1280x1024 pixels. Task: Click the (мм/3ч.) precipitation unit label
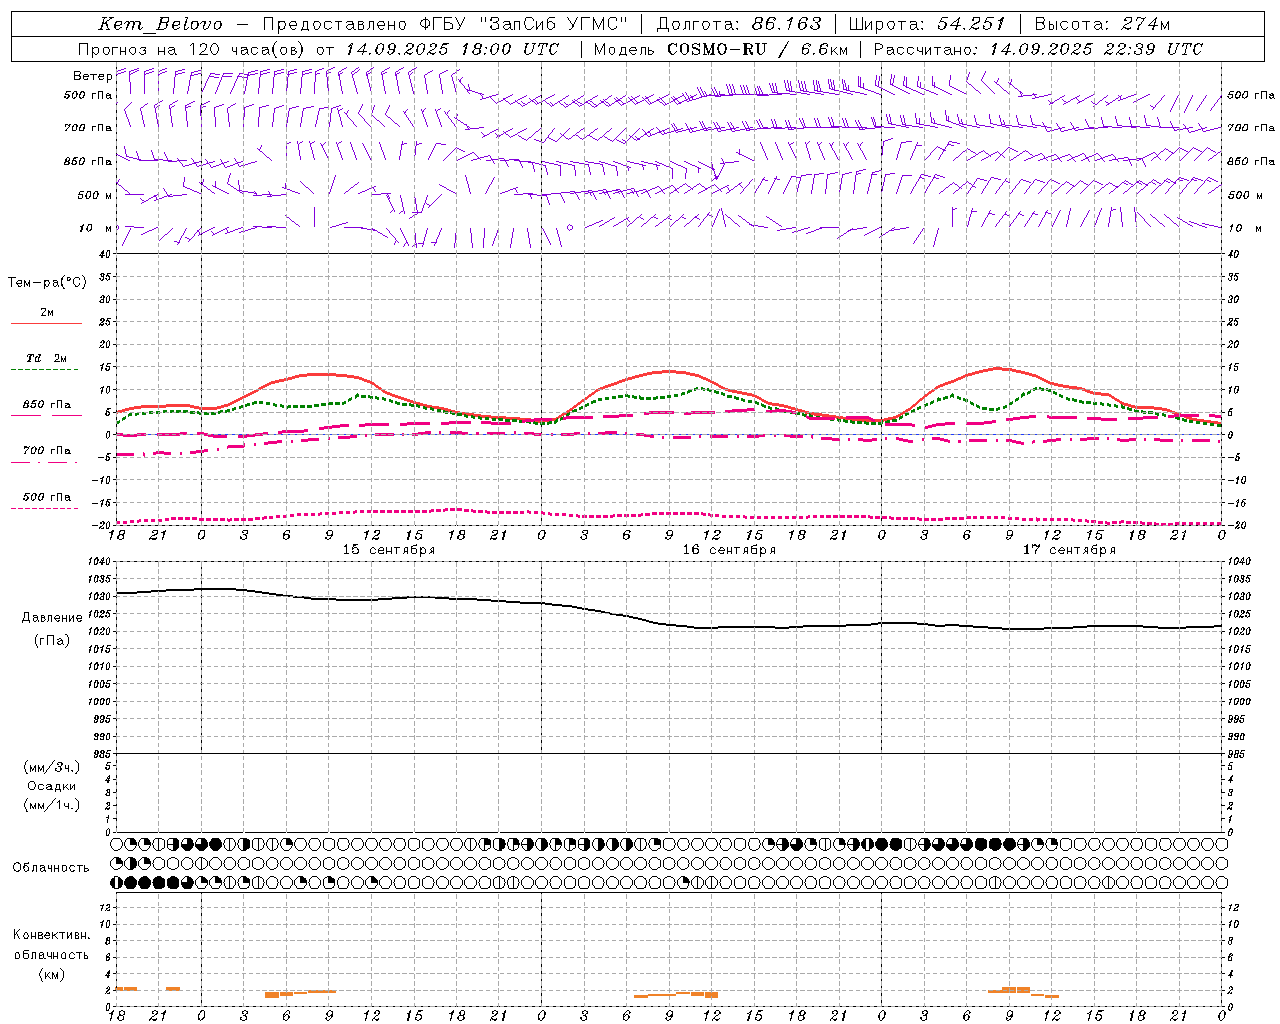pos(52,767)
